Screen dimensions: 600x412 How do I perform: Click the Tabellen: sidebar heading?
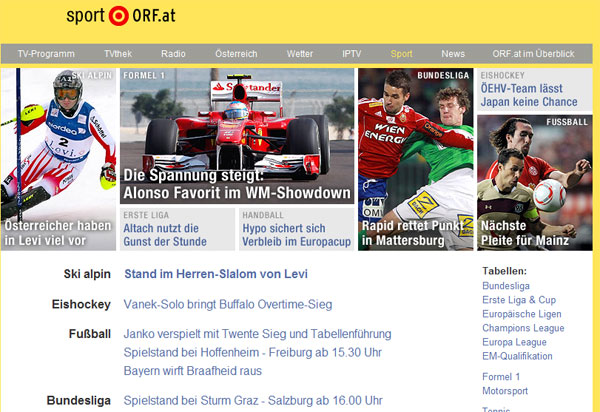click(x=504, y=271)
